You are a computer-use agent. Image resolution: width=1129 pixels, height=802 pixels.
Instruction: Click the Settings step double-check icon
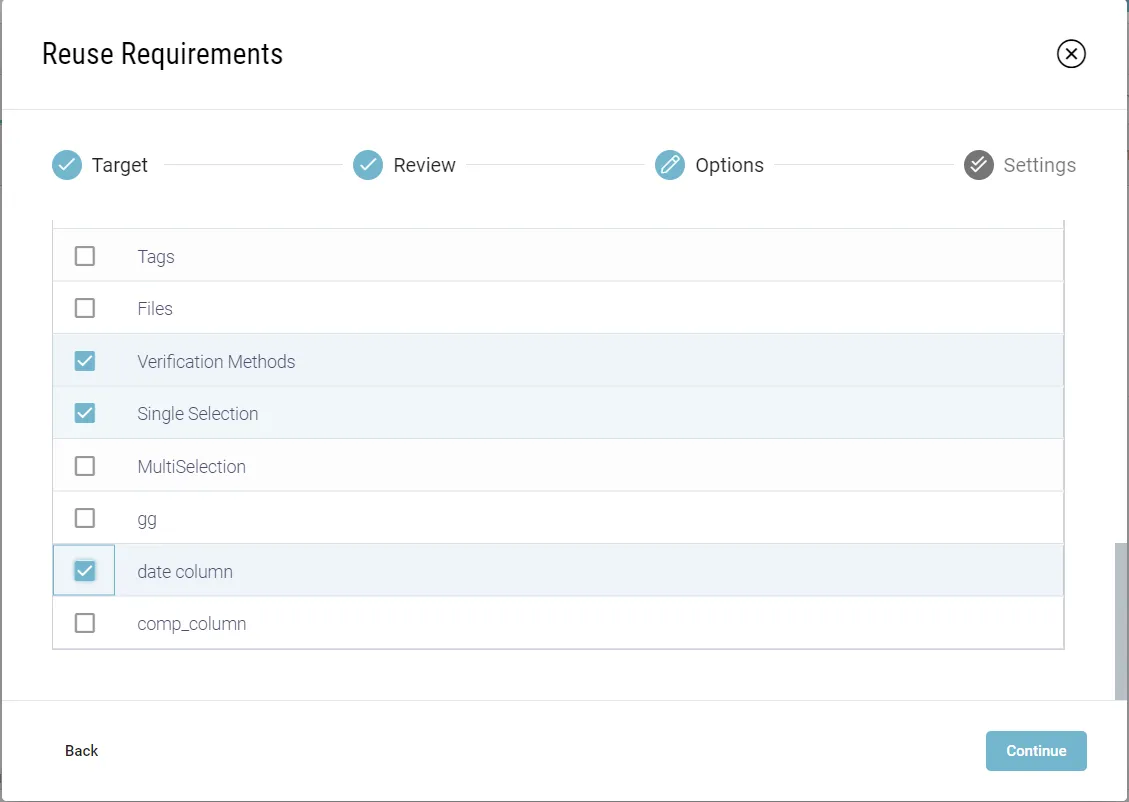[978, 165]
